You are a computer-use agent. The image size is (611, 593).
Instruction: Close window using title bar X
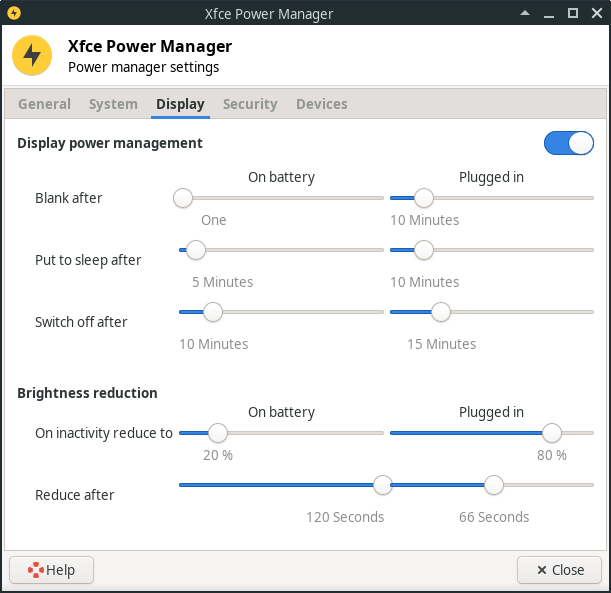tap(597, 13)
